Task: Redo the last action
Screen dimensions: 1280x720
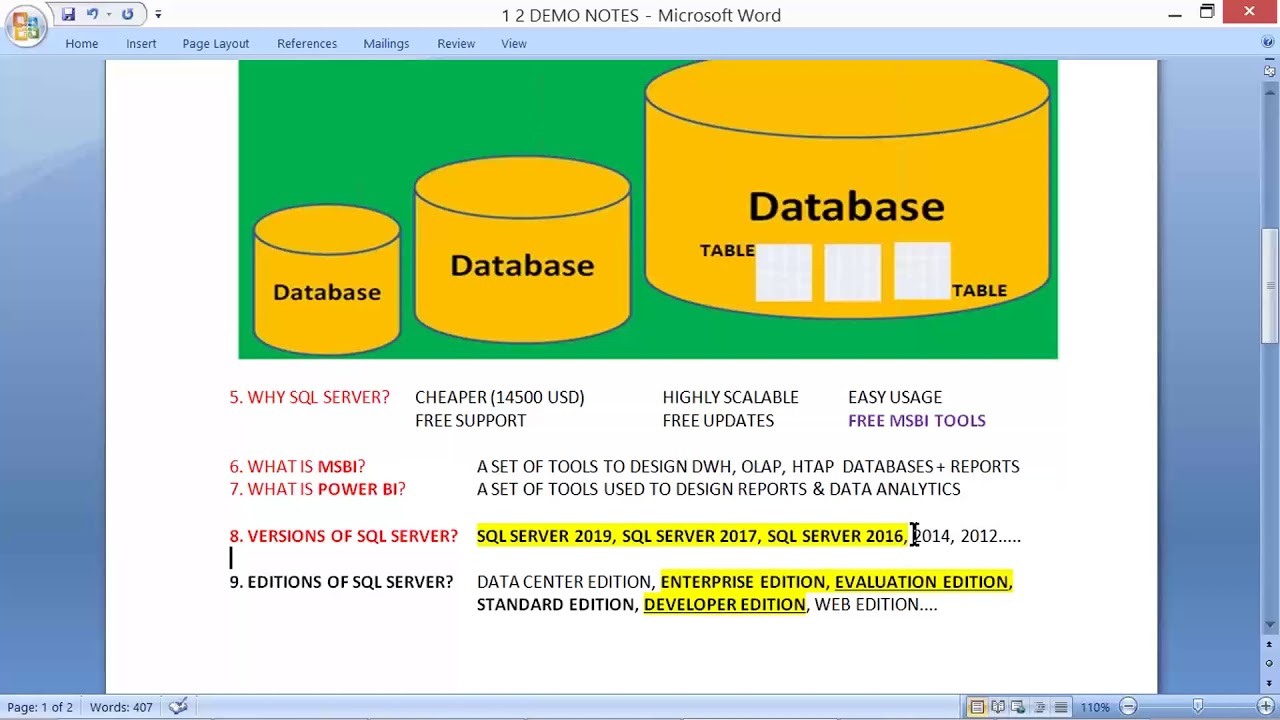Action: 127,14
